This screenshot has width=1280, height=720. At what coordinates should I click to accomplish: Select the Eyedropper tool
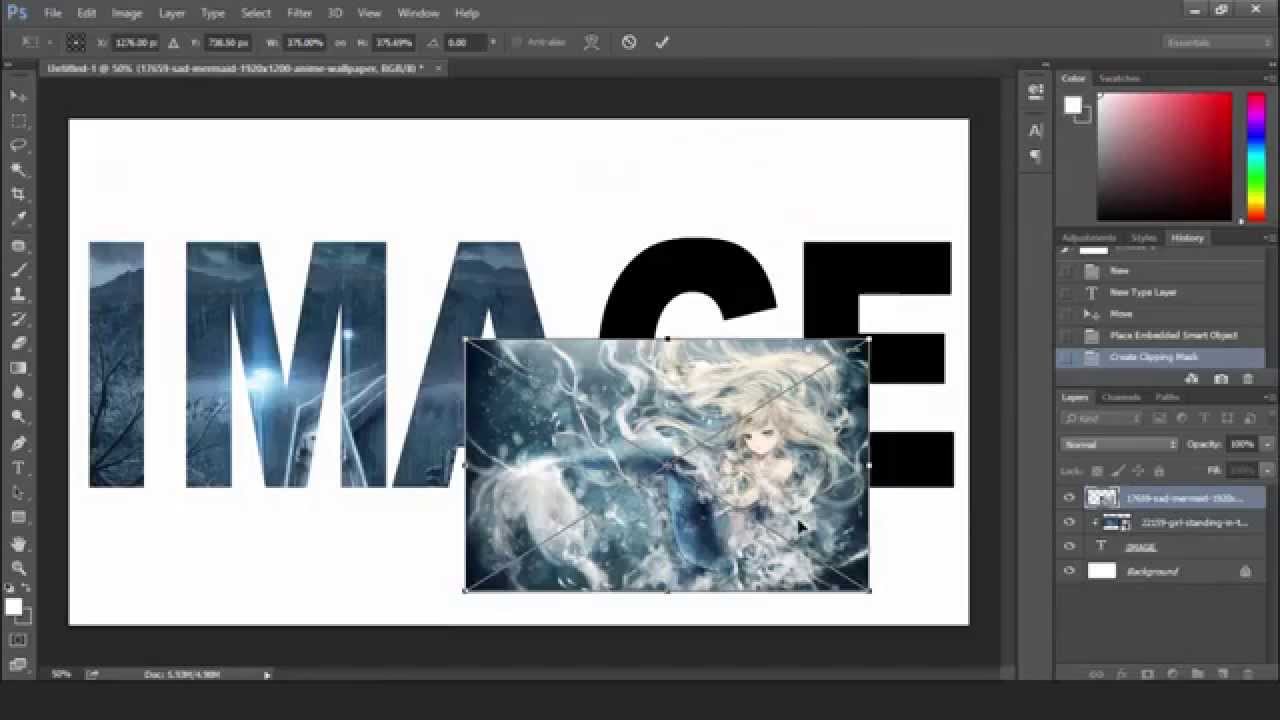[18, 219]
